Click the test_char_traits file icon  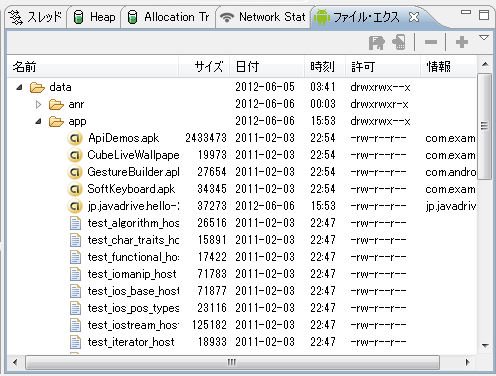(75, 240)
